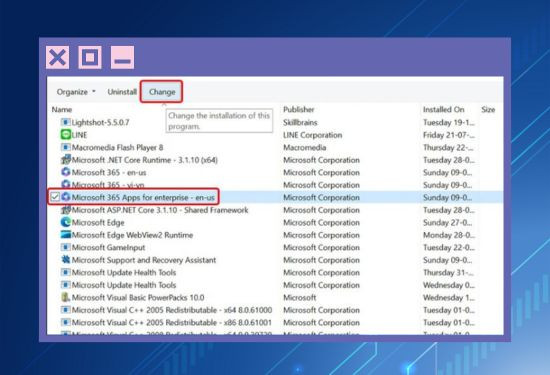Click the Microsoft 365 - vi-vn icon
550x375 pixels.
[66, 184]
